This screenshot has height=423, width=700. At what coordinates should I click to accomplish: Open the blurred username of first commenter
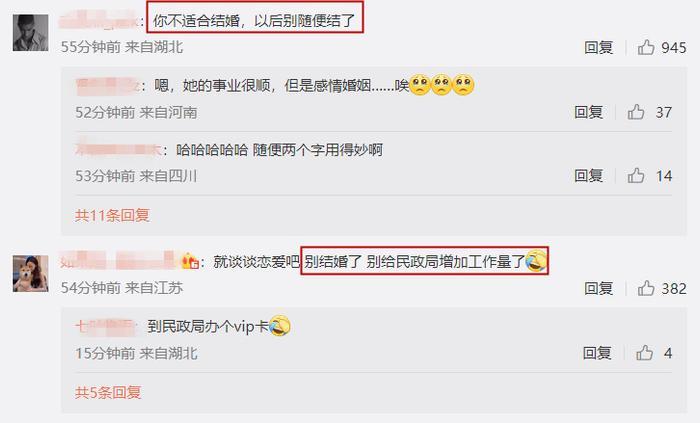pos(99,20)
